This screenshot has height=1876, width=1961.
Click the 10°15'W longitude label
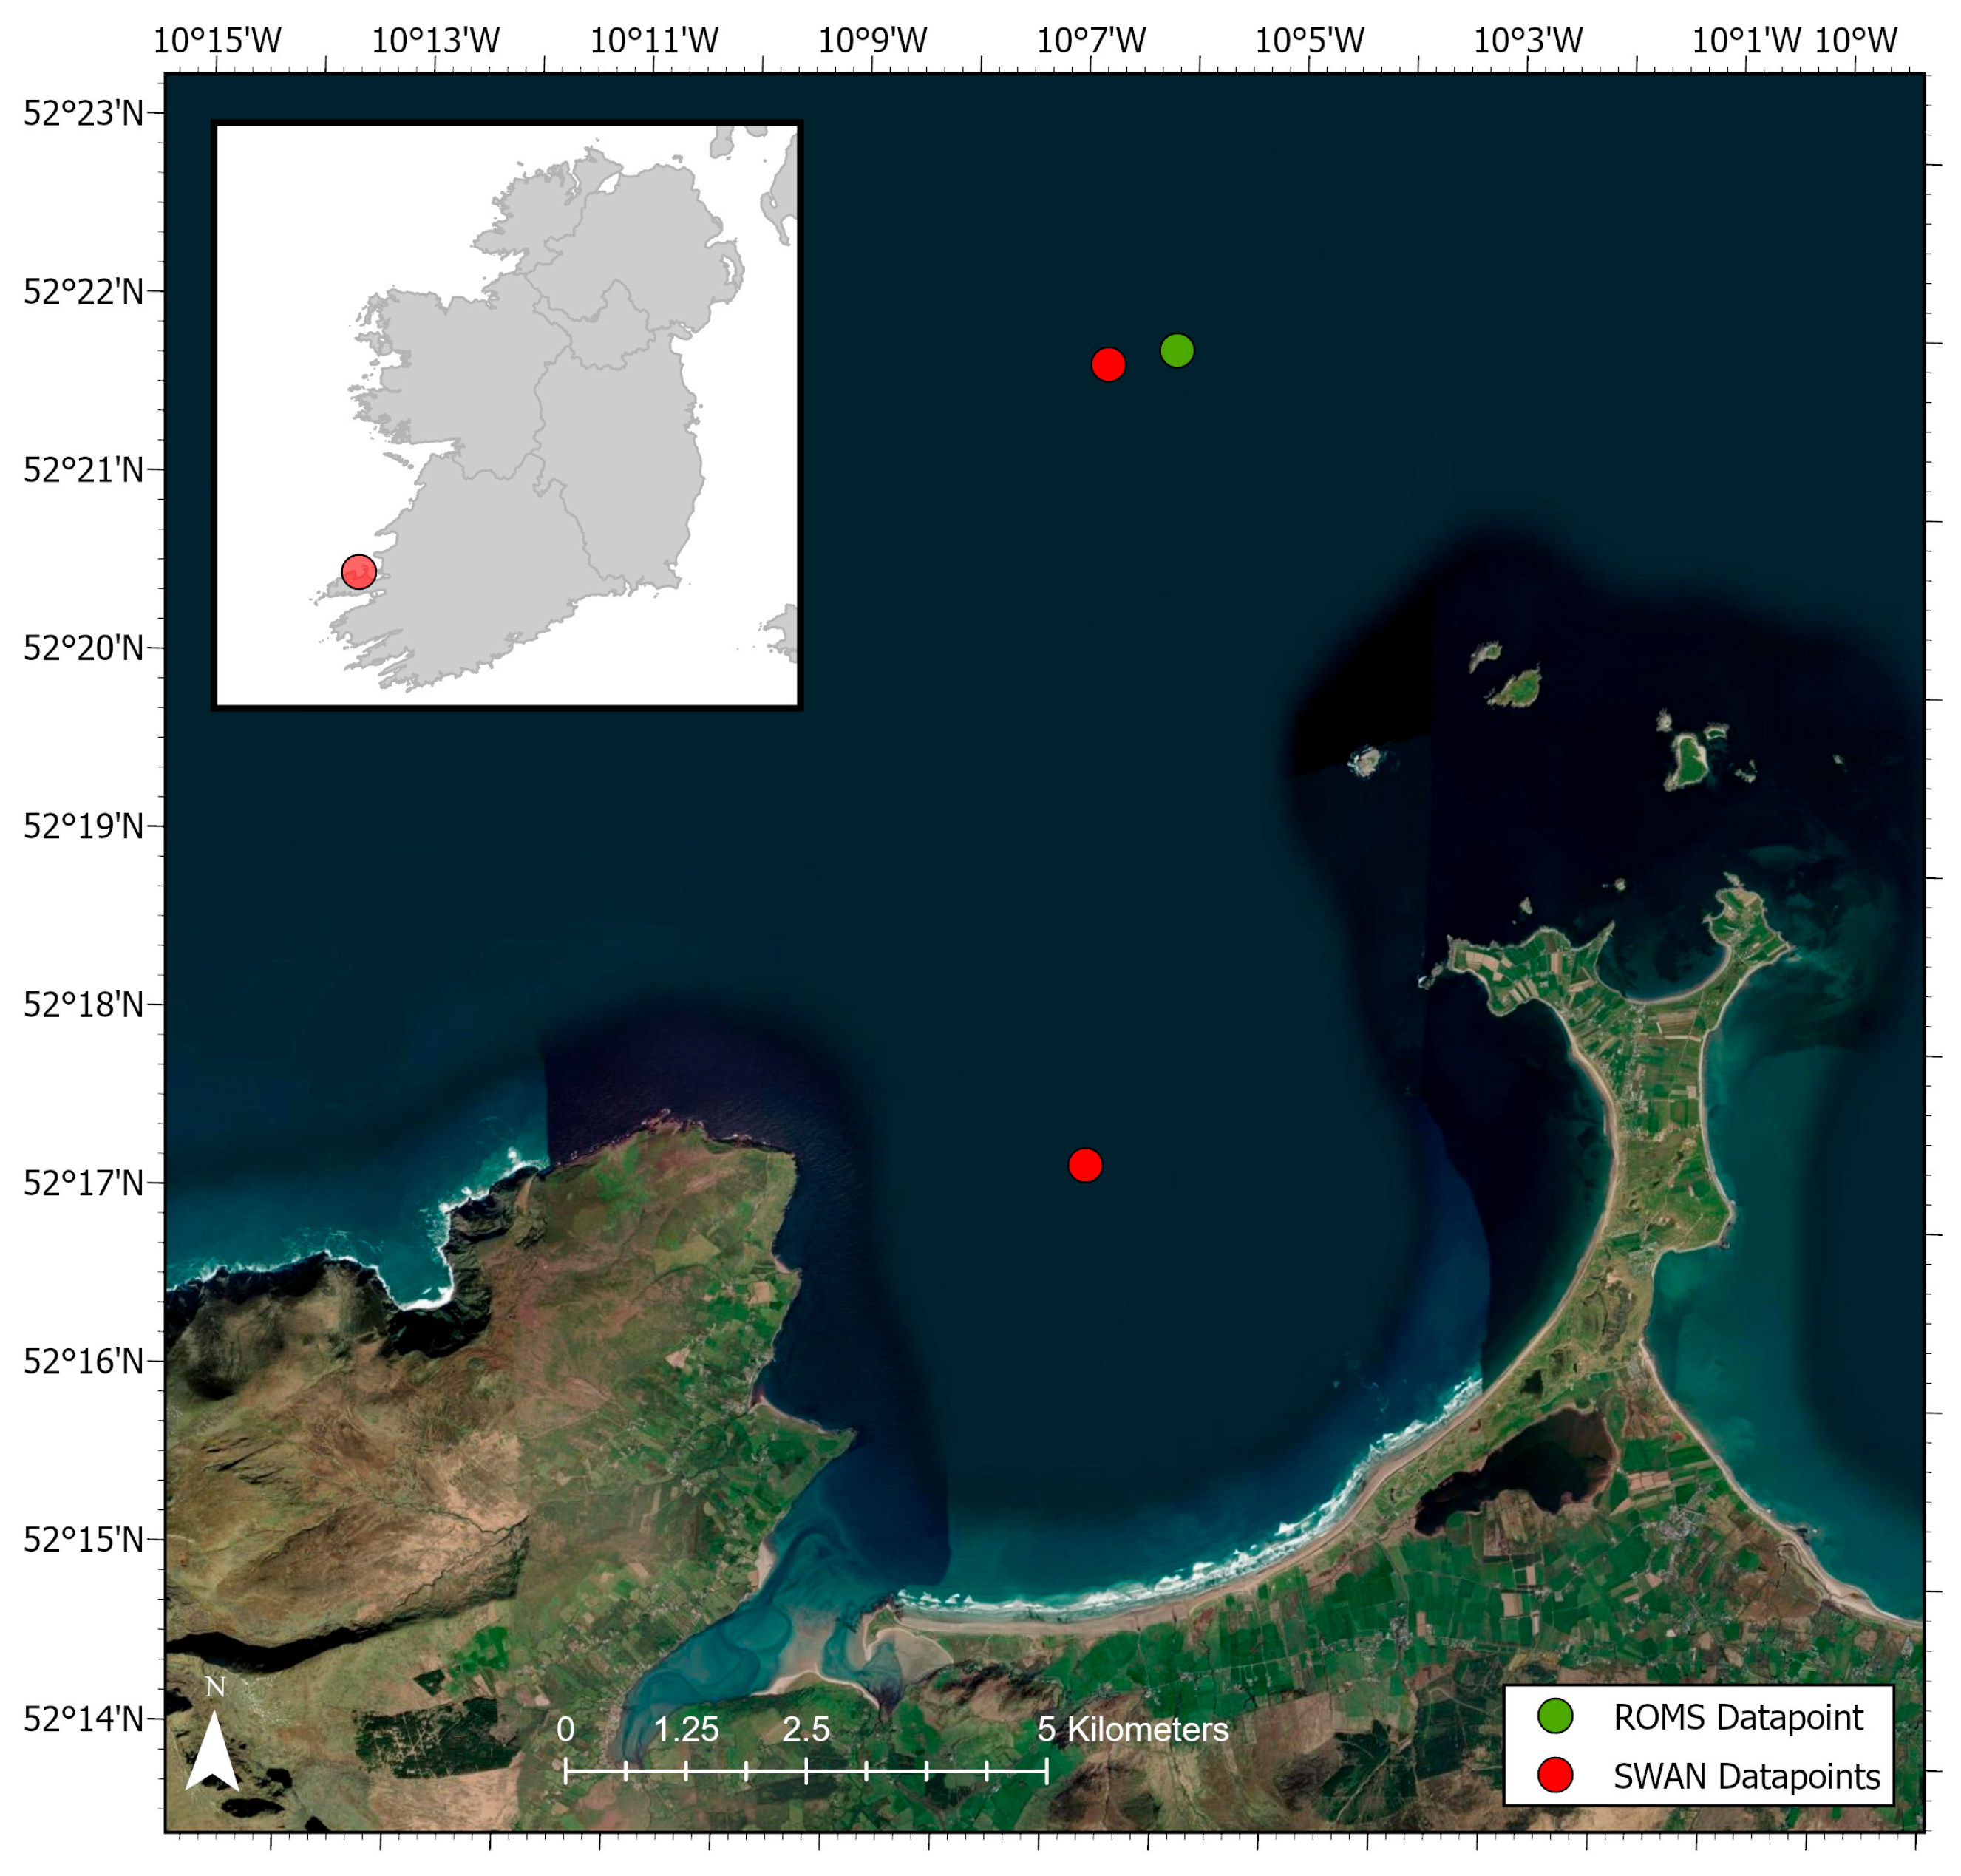(x=217, y=41)
